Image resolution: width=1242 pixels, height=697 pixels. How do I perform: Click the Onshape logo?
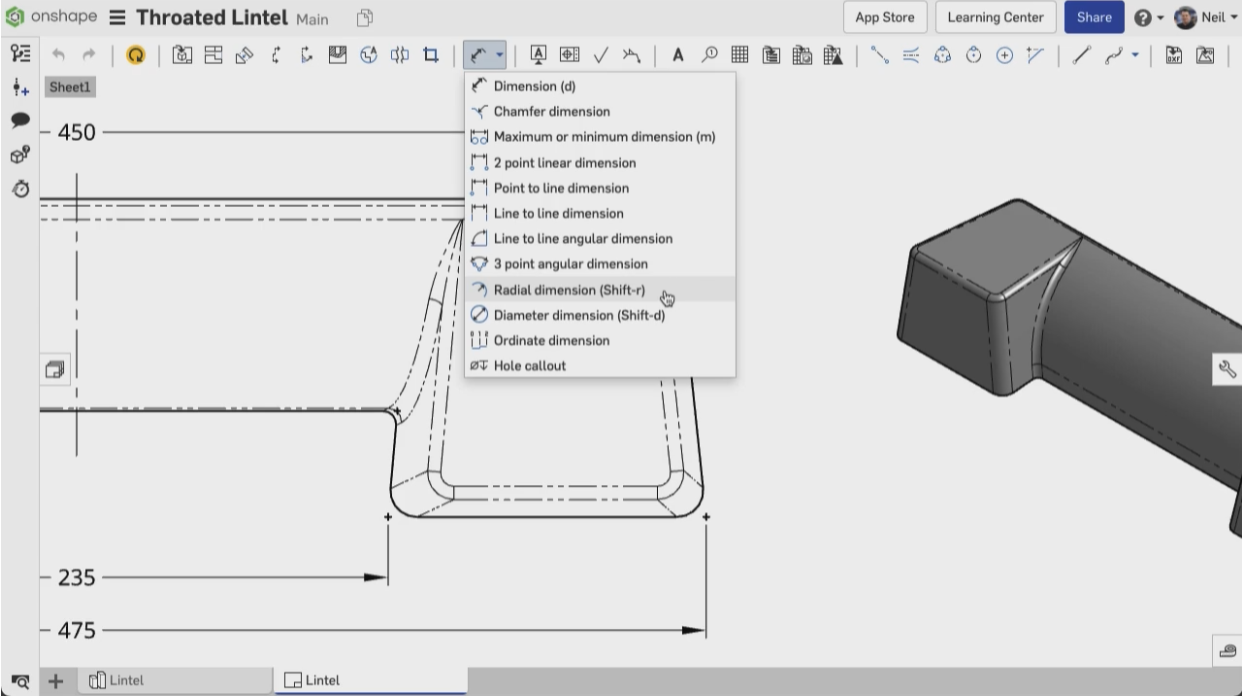click(52, 17)
